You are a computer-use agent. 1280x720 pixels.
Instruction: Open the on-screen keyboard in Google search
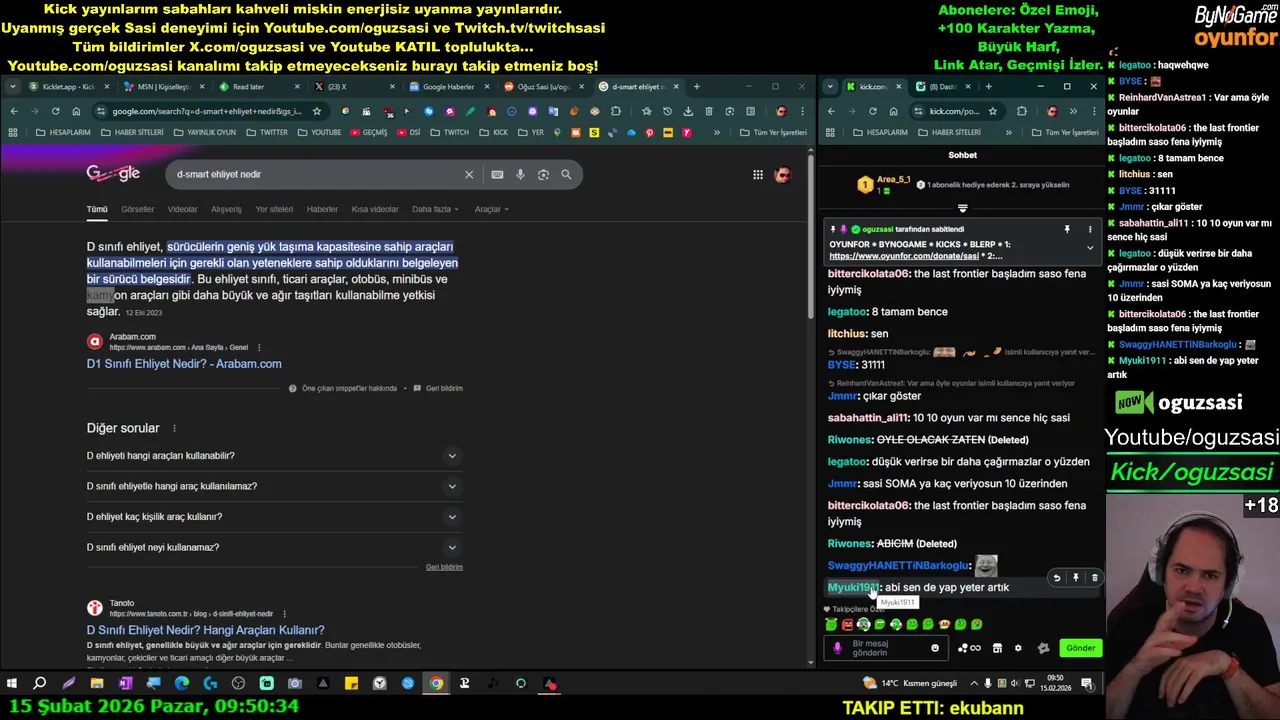(497, 174)
